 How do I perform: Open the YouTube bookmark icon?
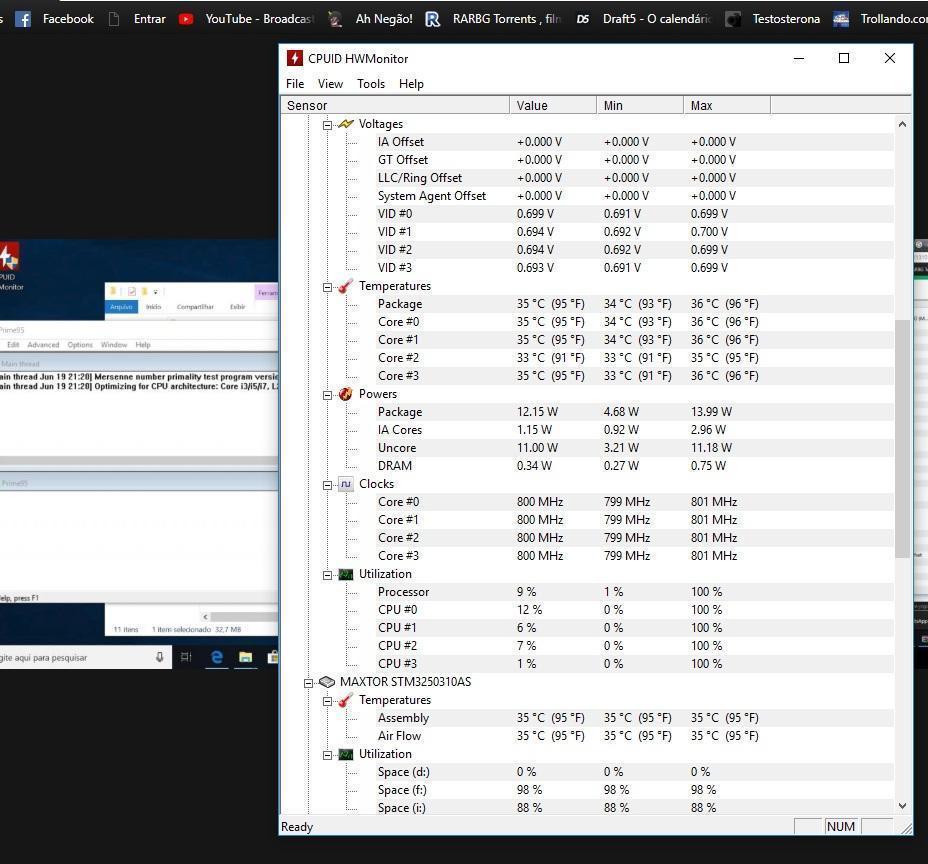[x=186, y=19]
